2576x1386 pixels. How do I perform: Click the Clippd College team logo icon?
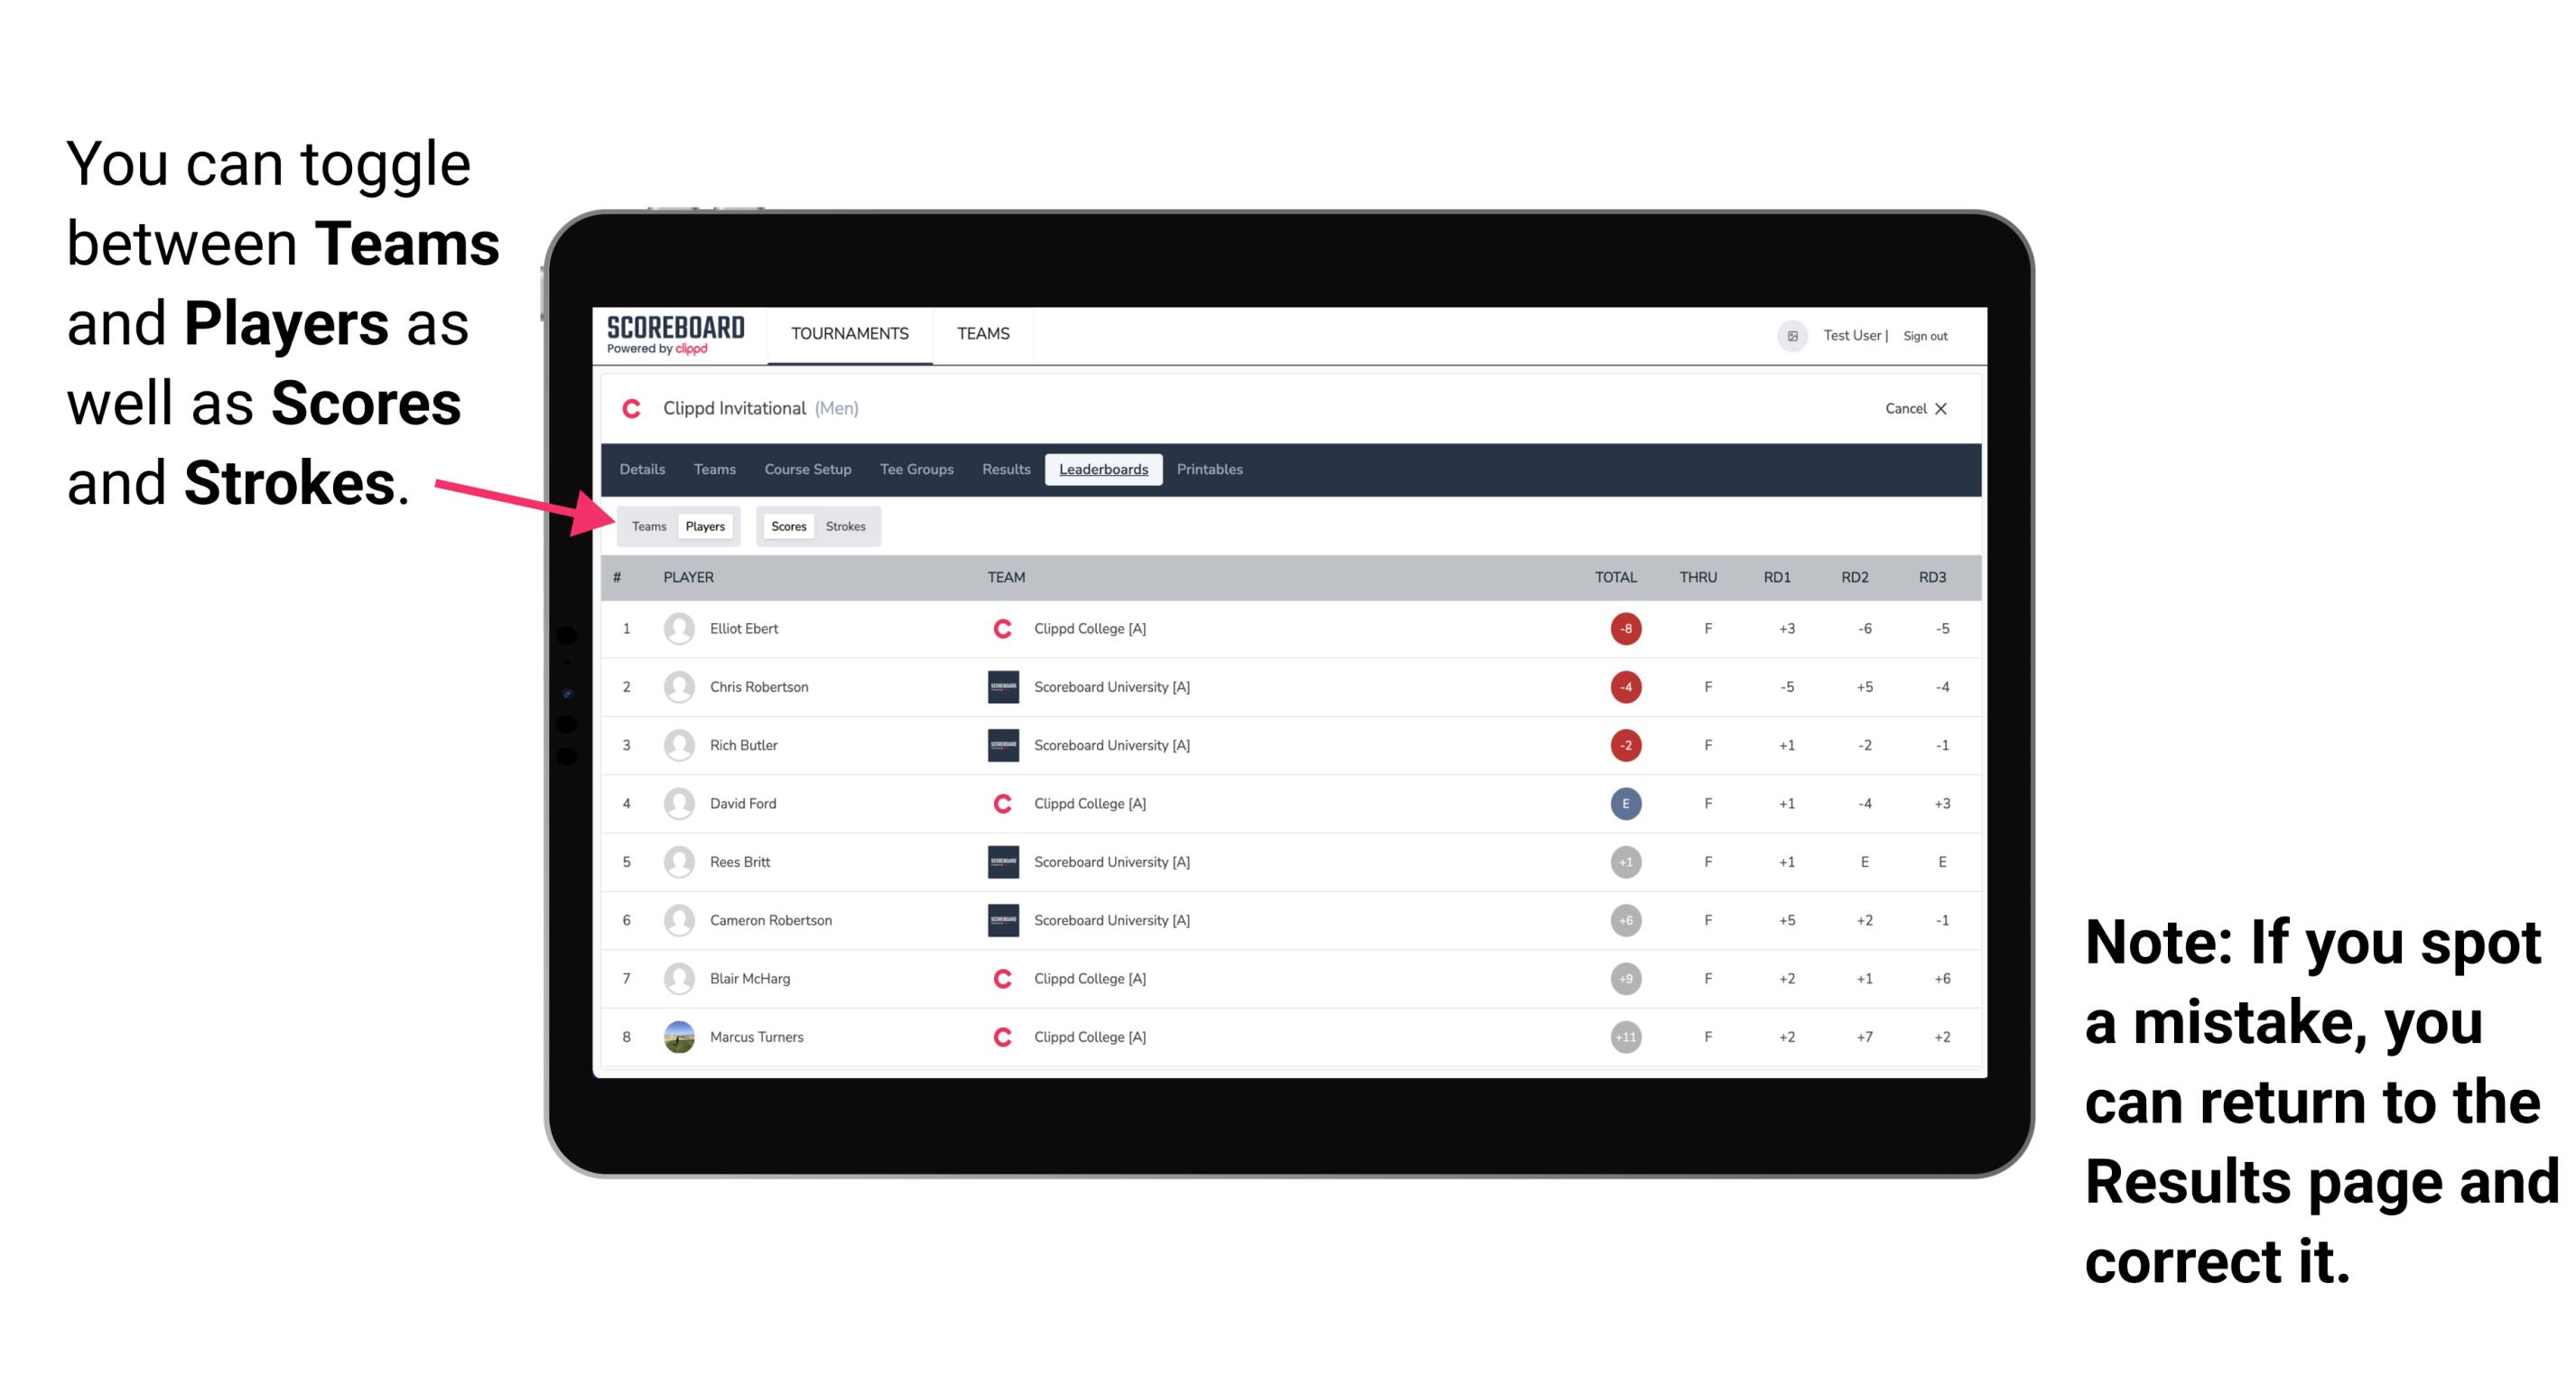click(x=996, y=628)
